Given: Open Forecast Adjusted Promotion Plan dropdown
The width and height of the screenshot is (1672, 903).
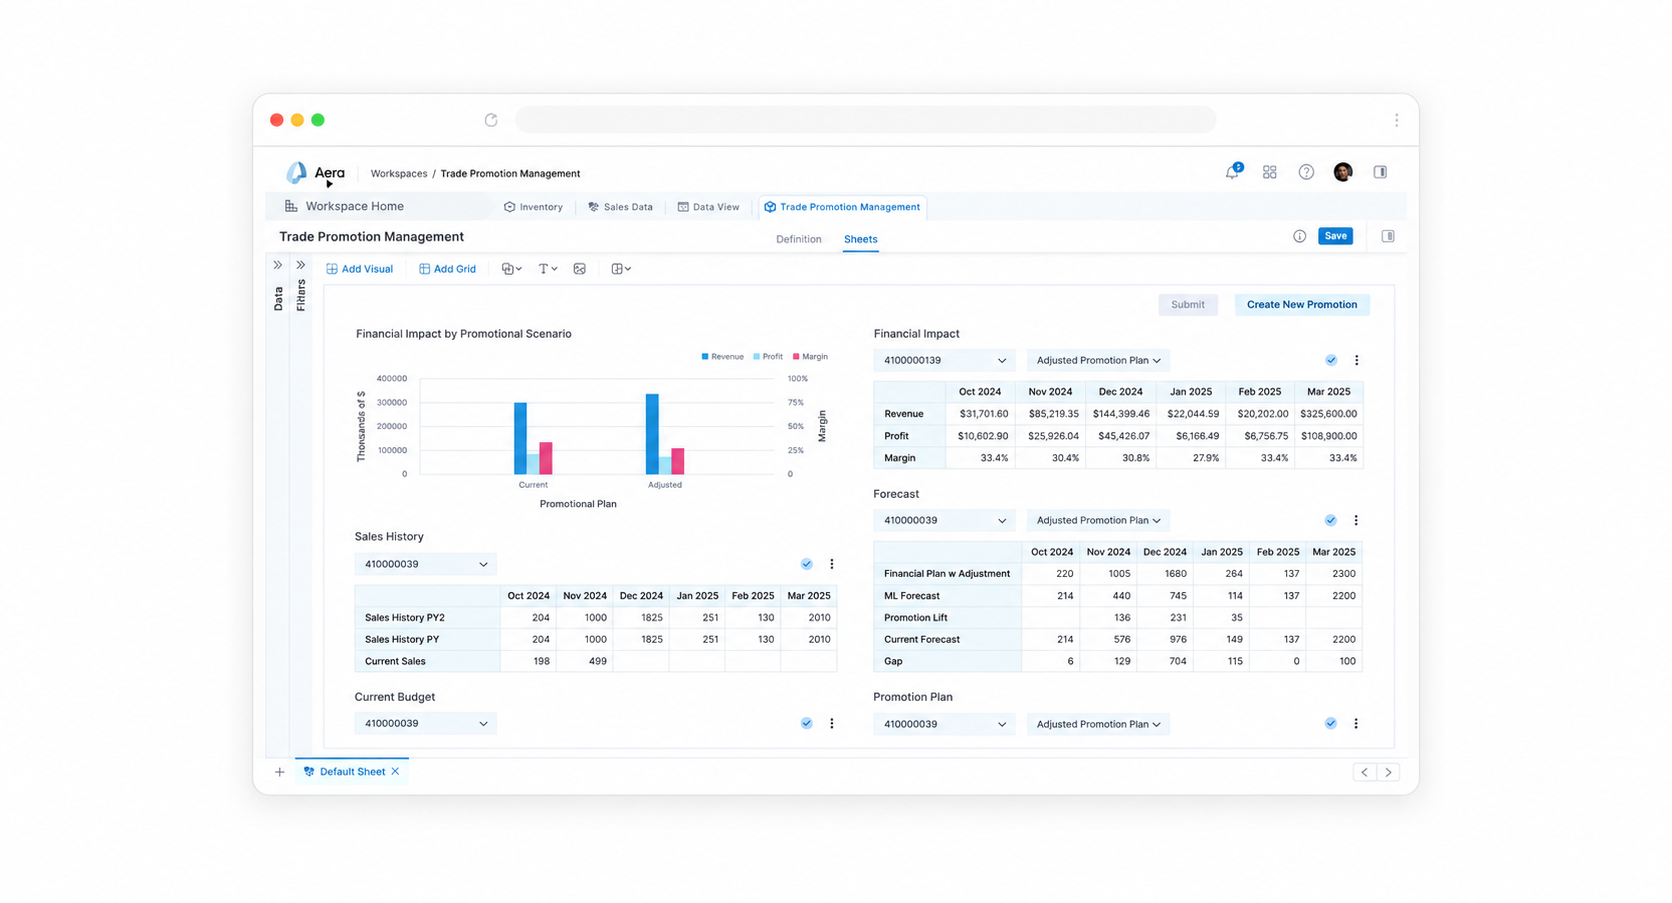Looking at the screenshot, I should (1098, 520).
